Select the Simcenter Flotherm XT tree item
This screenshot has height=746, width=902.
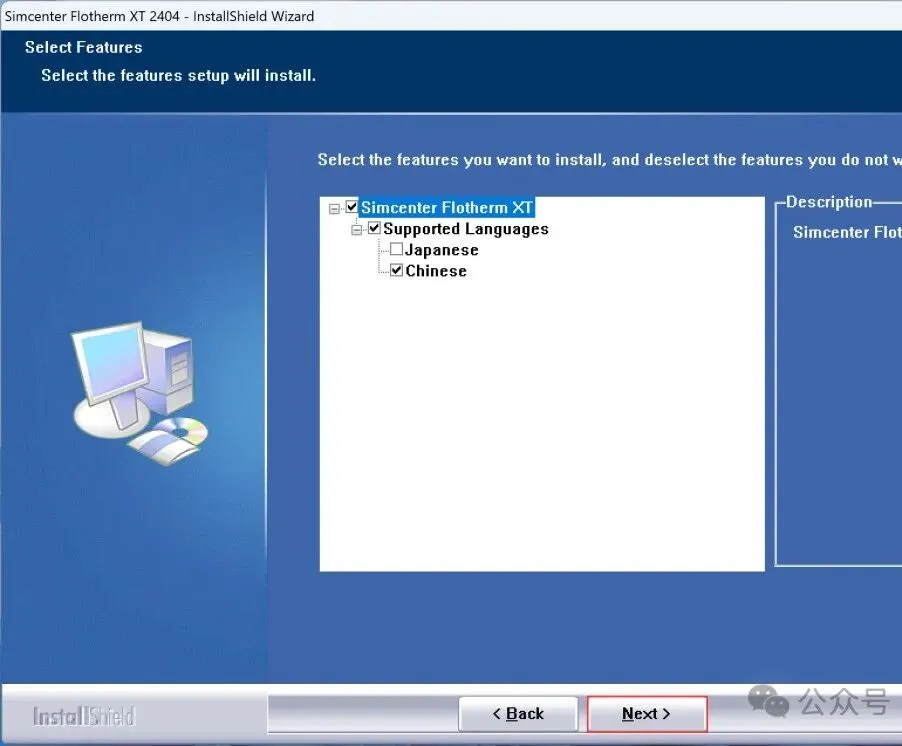pos(447,207)
